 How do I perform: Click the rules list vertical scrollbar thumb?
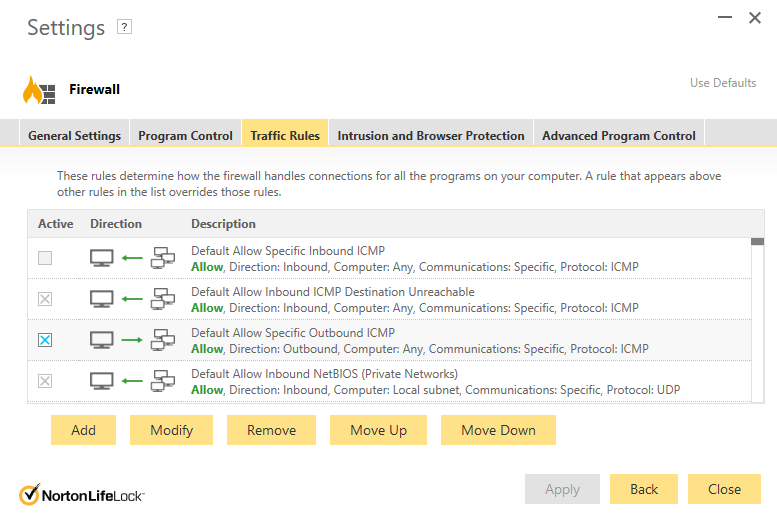pyautogui.click(x=758, y=241)
